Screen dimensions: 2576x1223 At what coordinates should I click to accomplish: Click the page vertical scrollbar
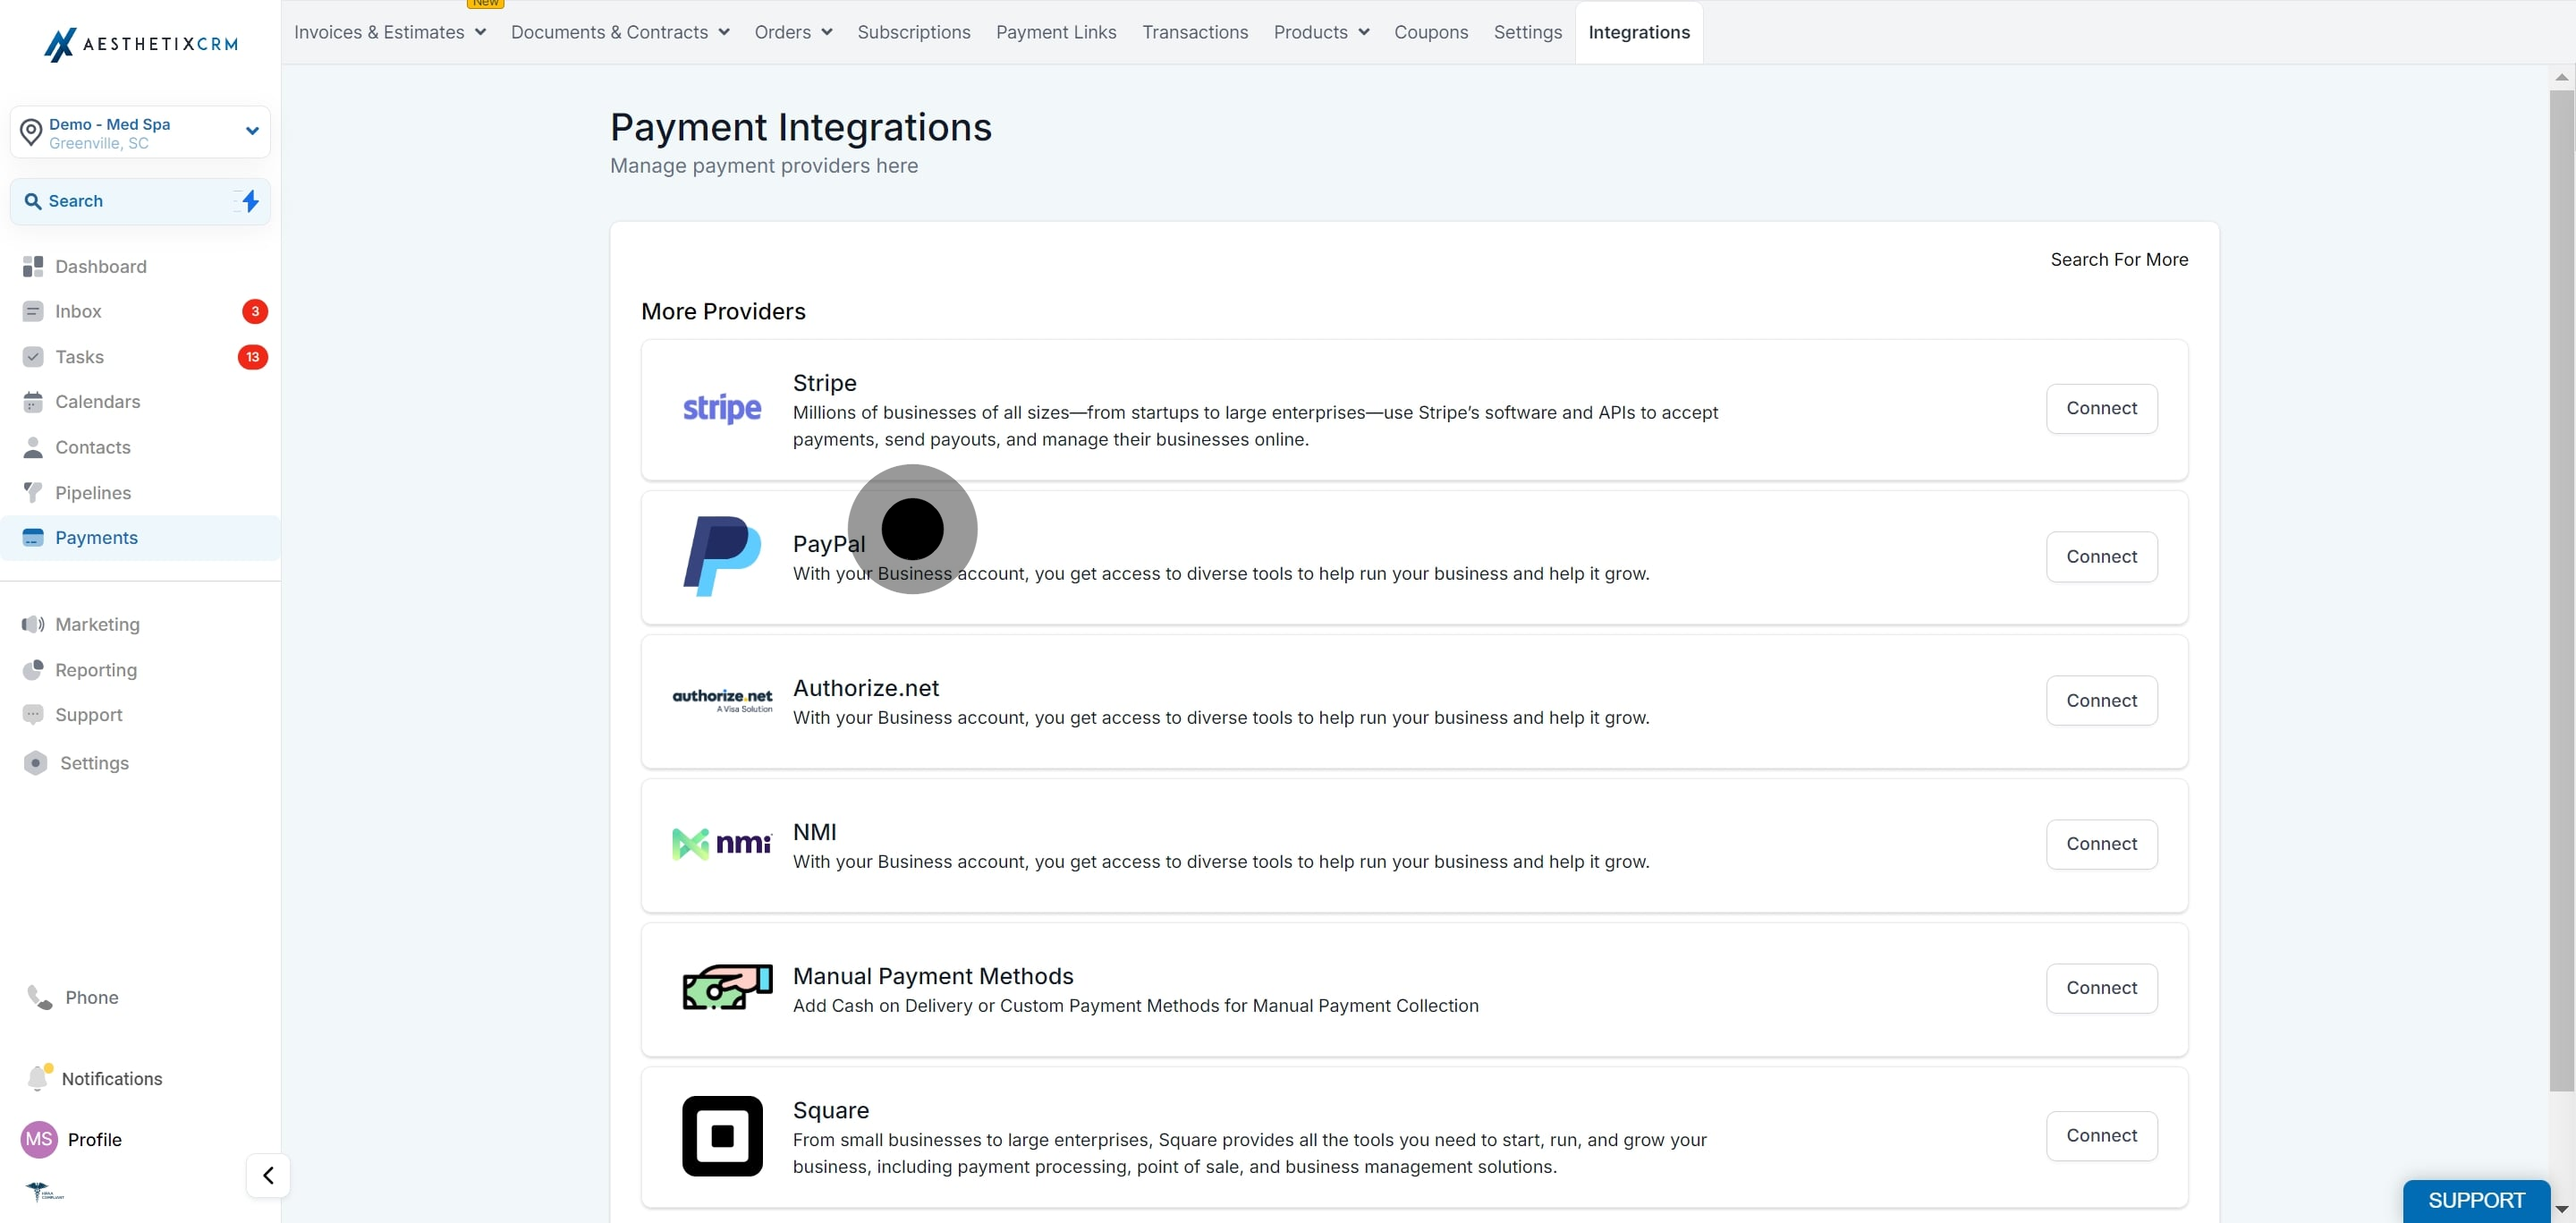2561,590
